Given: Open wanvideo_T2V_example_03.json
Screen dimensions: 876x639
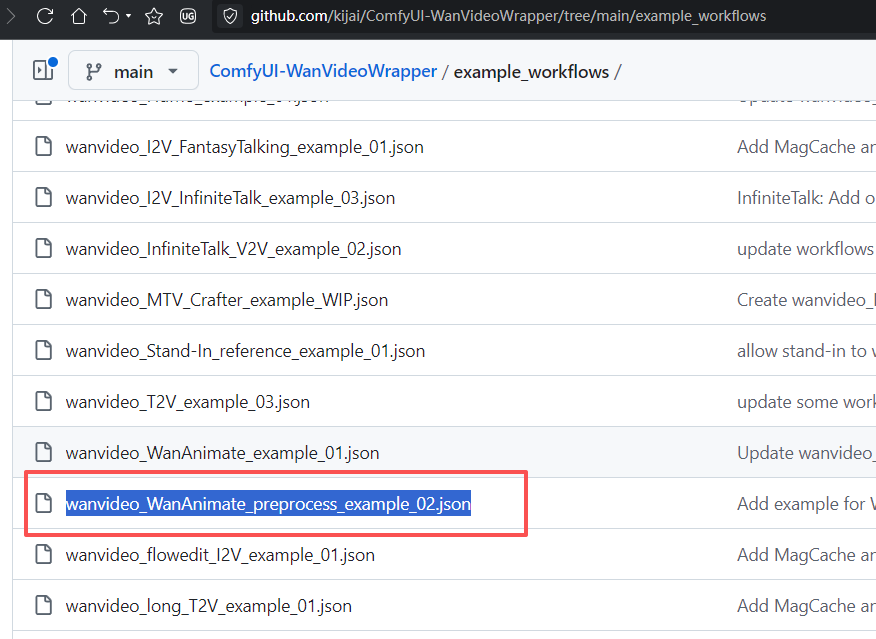Looking at the screenshot, I should [x=188, y=402].
